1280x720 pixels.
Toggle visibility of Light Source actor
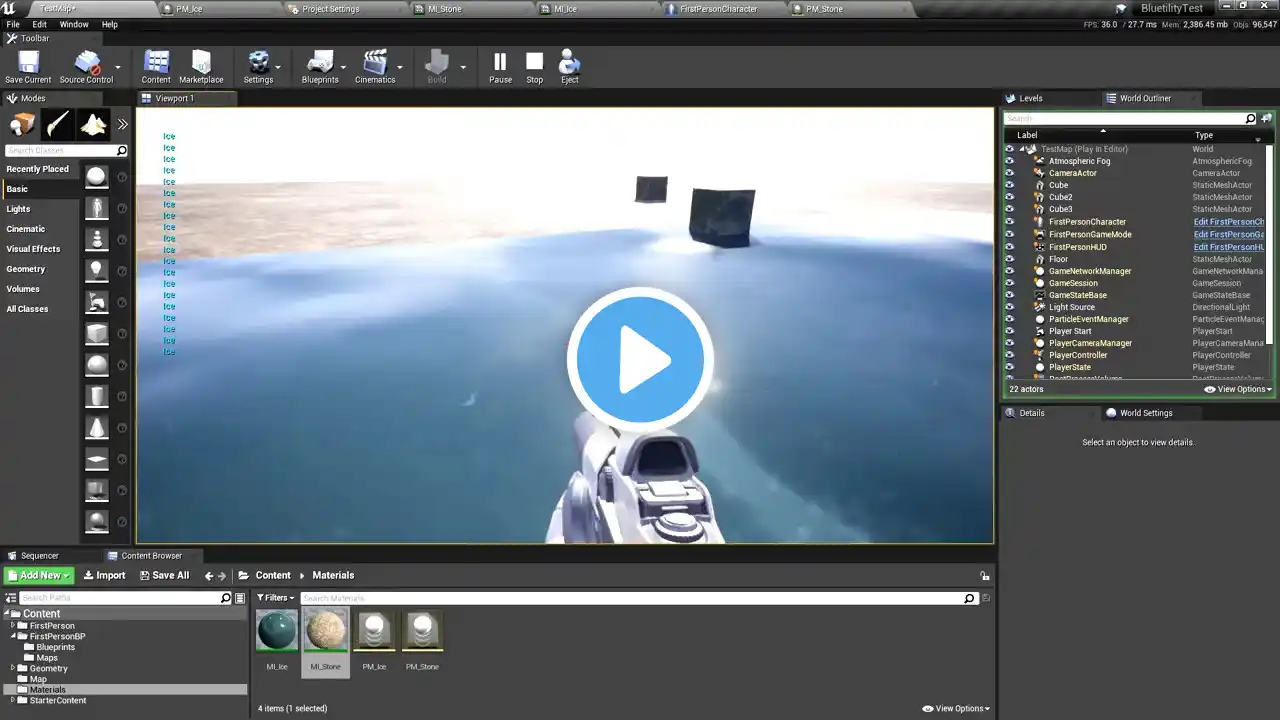1009,307
